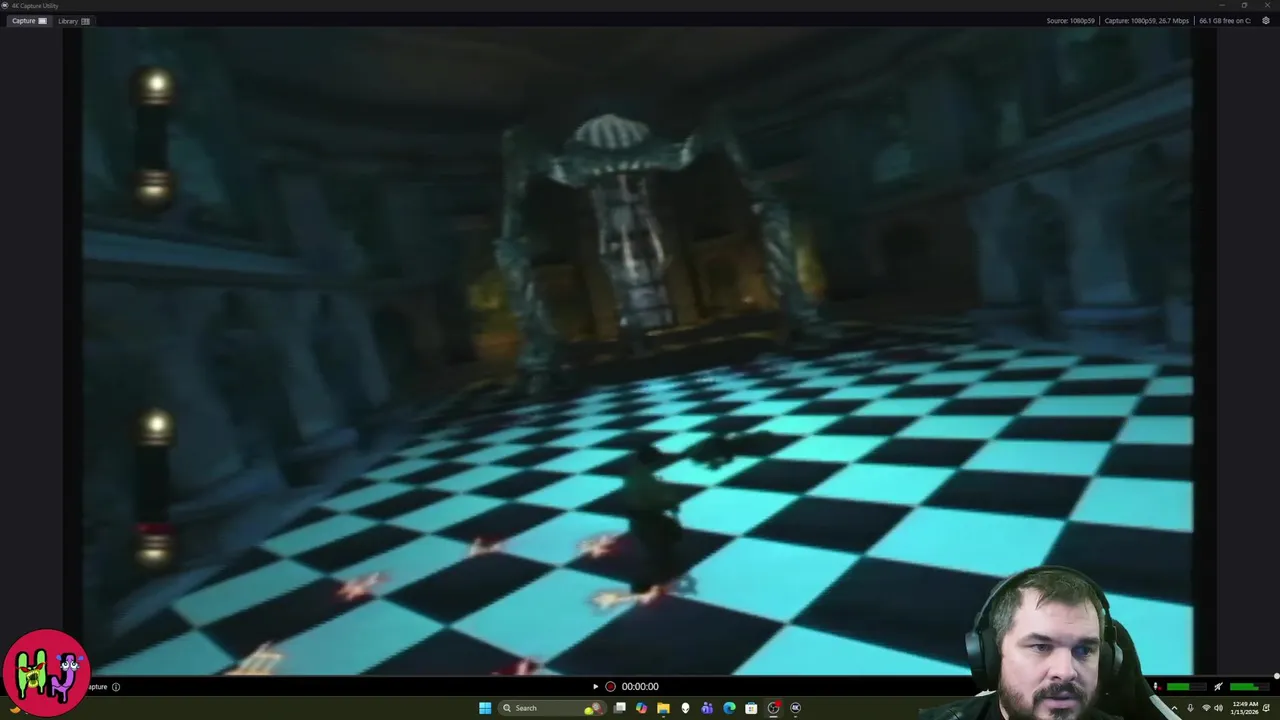Viewport: 1280px width, 720px height.
Task: Open the Wi-Fi network tray icon
Action: [1206, 708]
